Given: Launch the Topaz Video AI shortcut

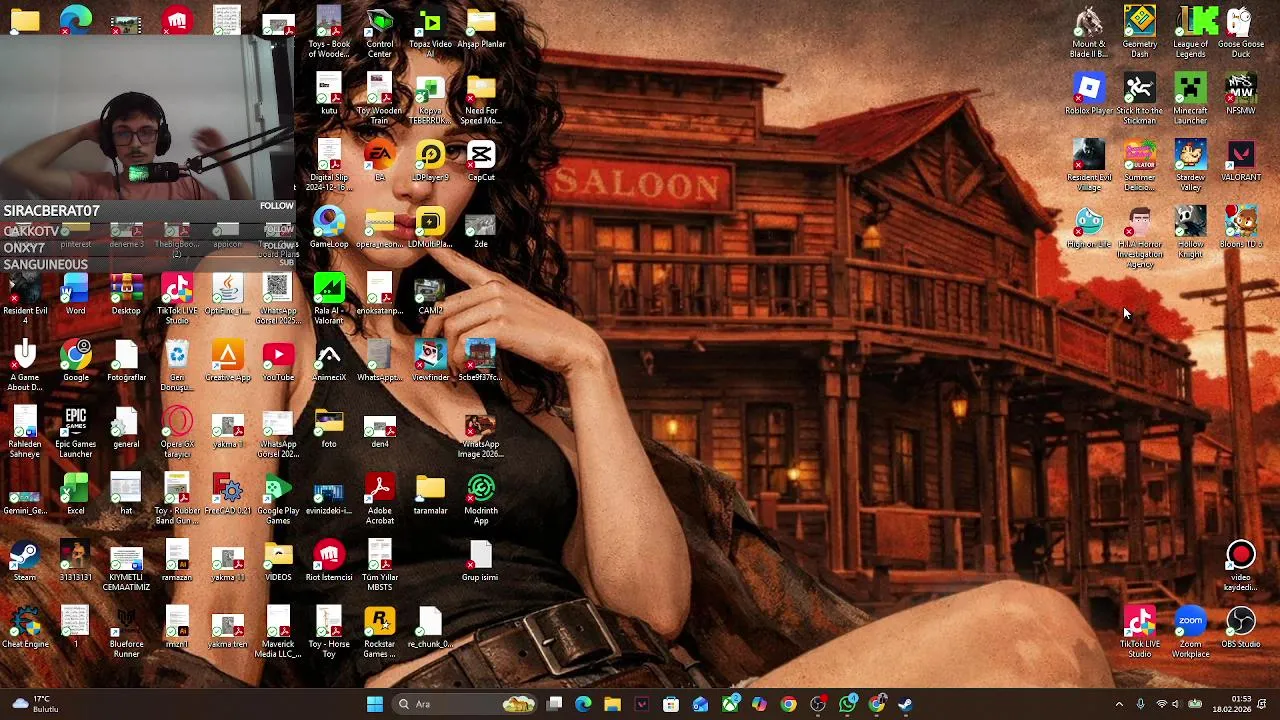Looking at the screenshot, I should point(430,31).
